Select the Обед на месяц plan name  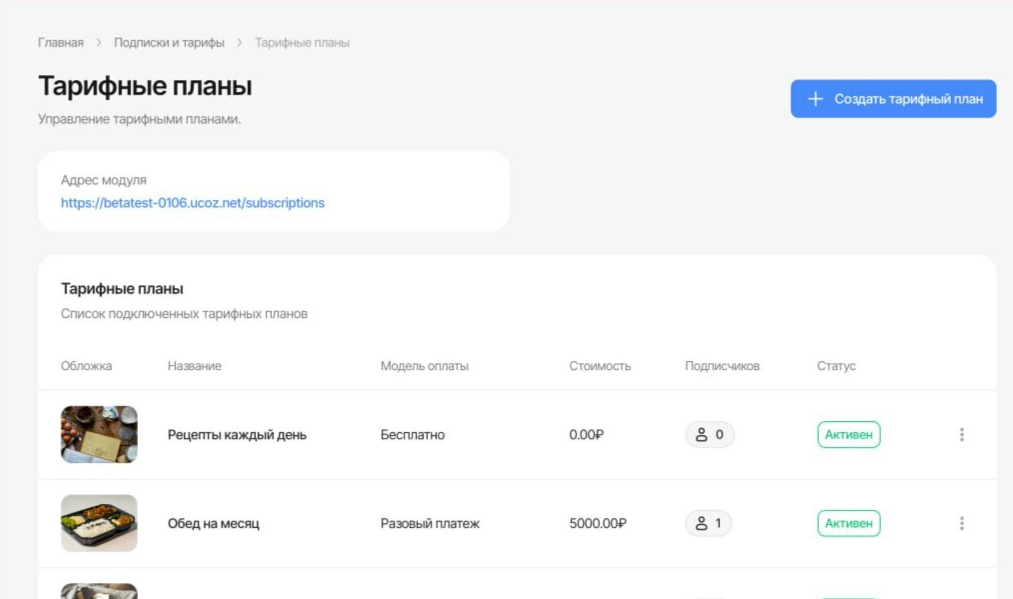213,523
